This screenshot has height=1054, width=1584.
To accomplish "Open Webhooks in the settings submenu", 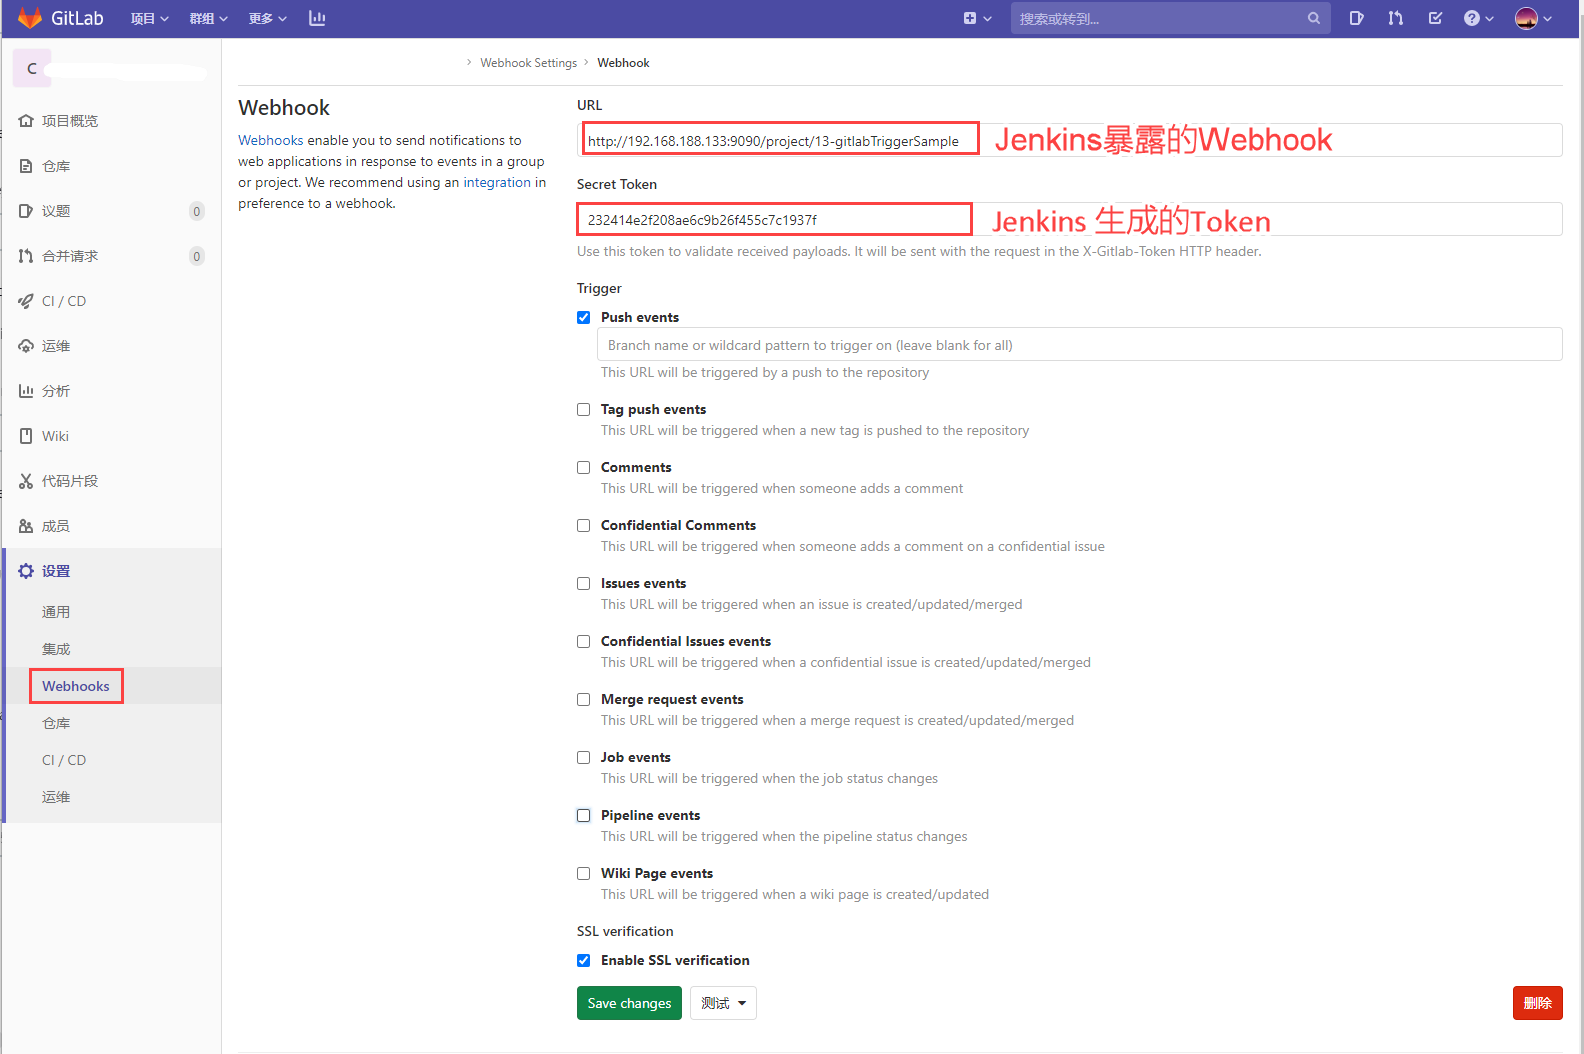I will (76, 686).
